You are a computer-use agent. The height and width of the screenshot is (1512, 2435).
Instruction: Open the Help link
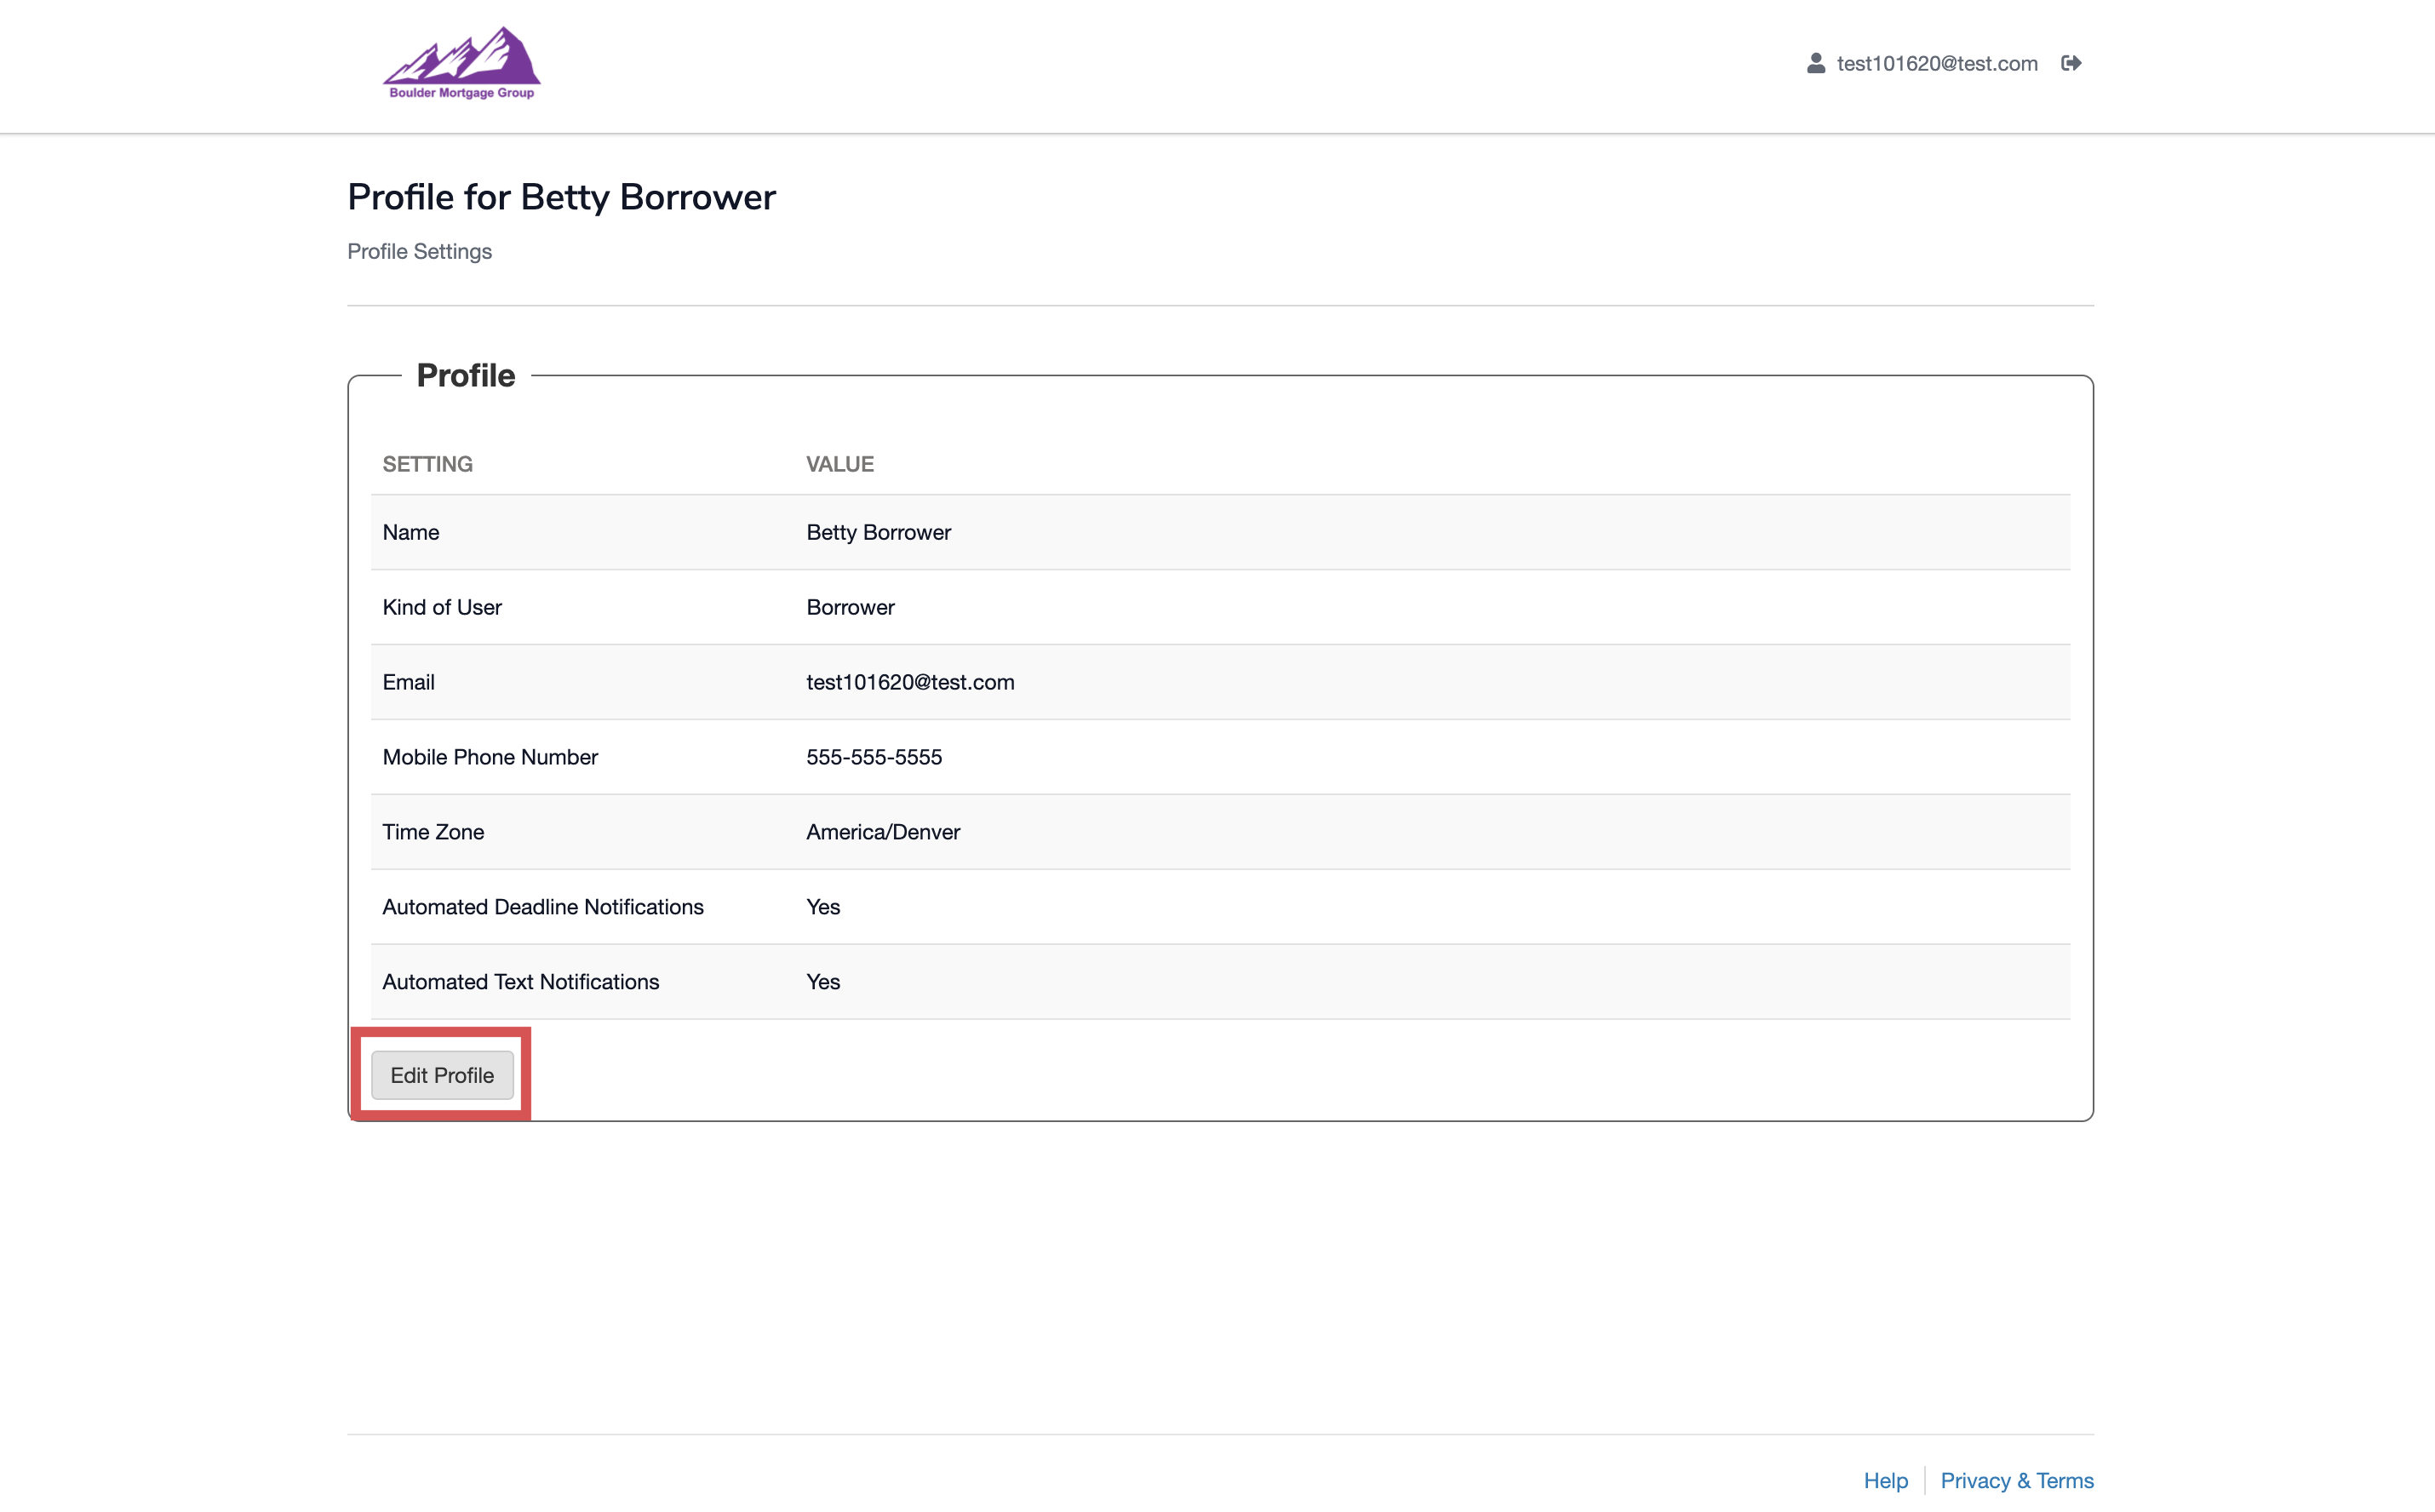[1885, 1480]
